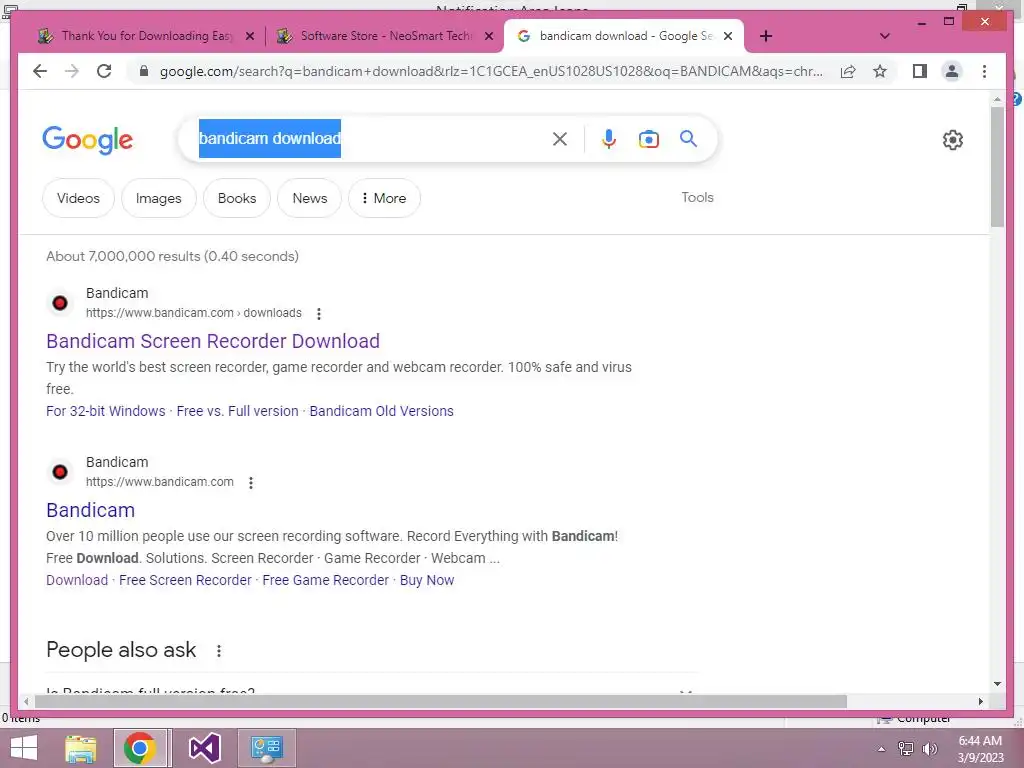Start voice search with the microphone
1024x768 pixels.
click(x=609, y=138)
